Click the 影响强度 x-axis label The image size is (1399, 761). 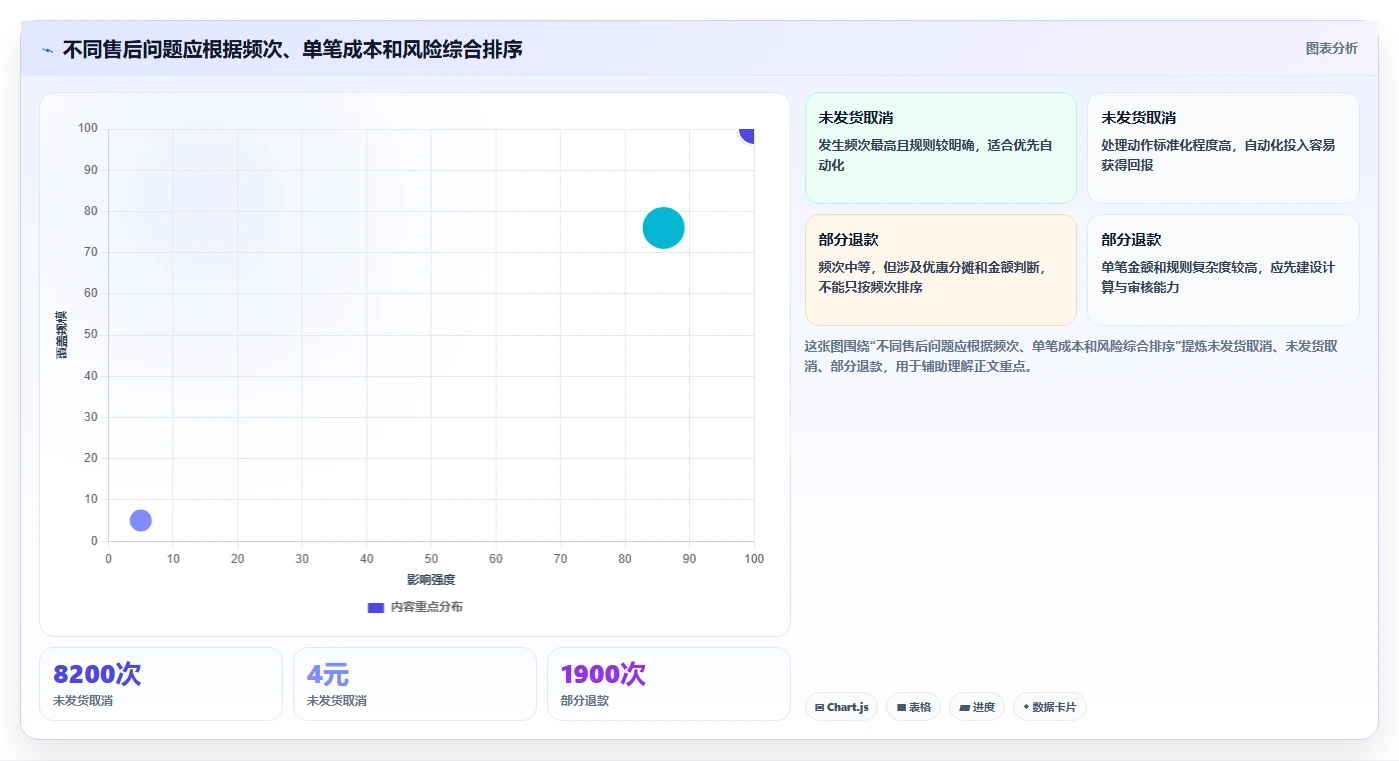(x=431, y=579)
